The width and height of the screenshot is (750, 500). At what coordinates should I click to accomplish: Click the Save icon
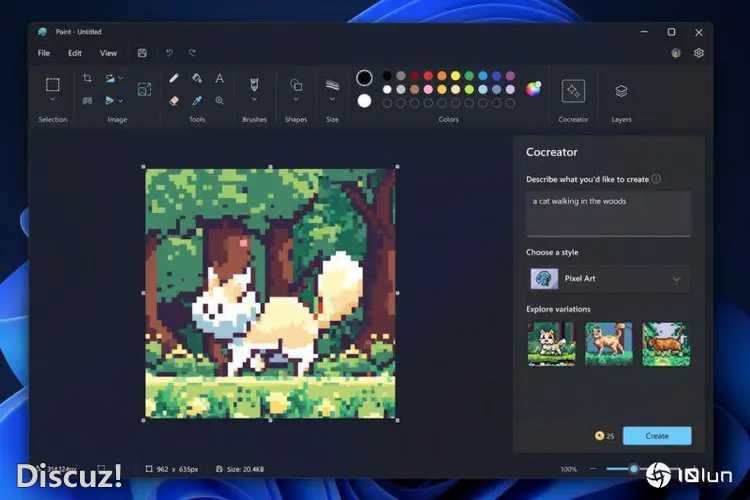142,53
